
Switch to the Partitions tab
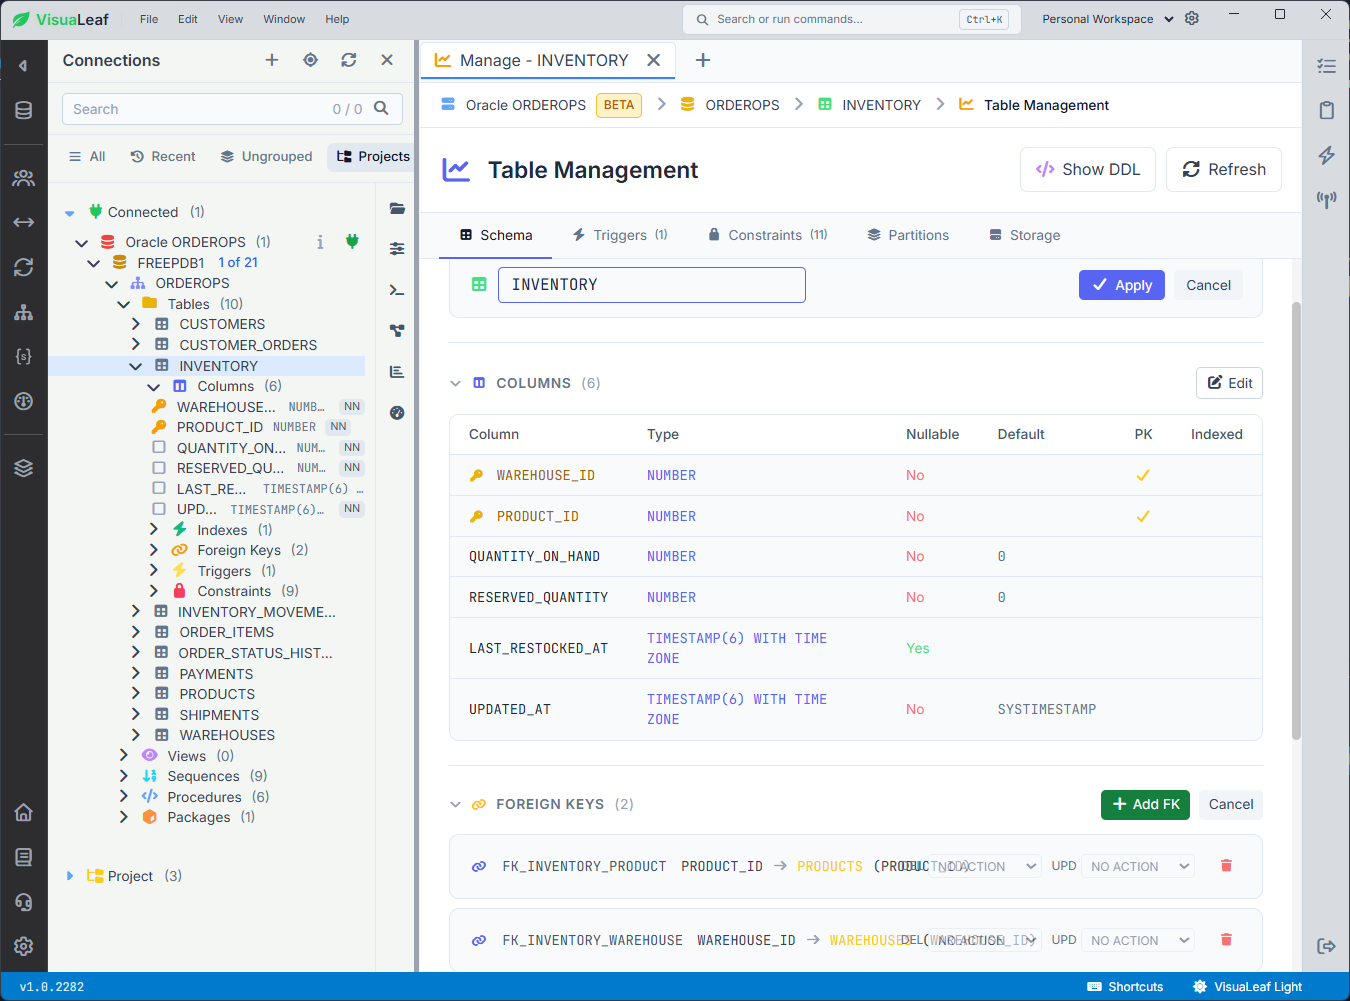click(x=908, y=235)
